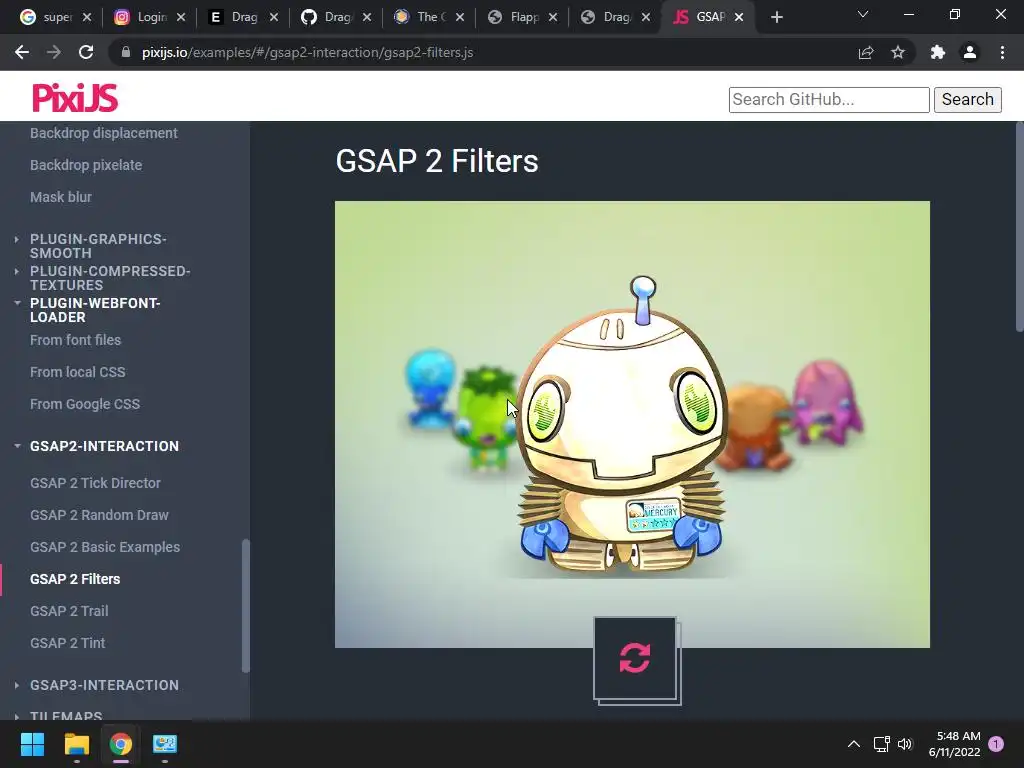1024x768 pixels.
Task: Click the blurred pink creature in the demo
Action: coord(827,401)
